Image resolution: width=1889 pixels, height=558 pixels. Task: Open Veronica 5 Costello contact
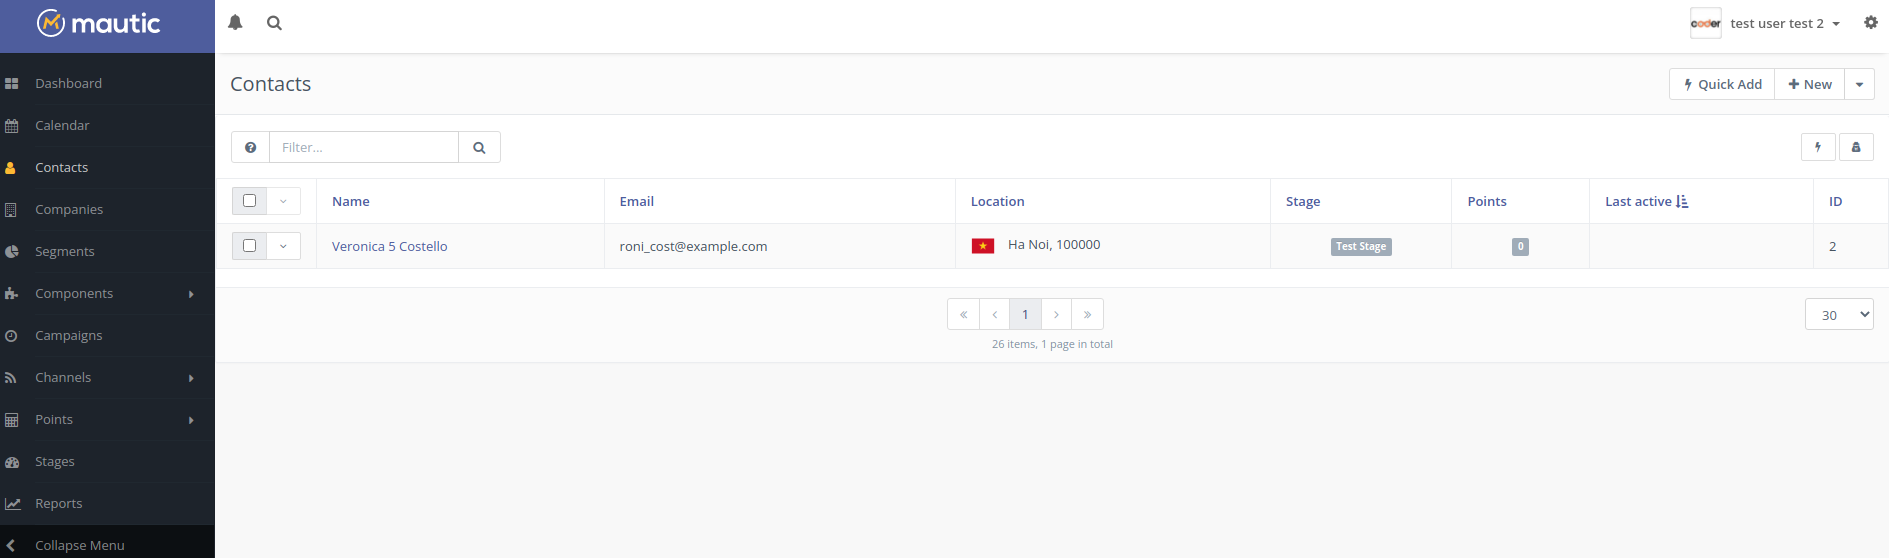point(390,246)
